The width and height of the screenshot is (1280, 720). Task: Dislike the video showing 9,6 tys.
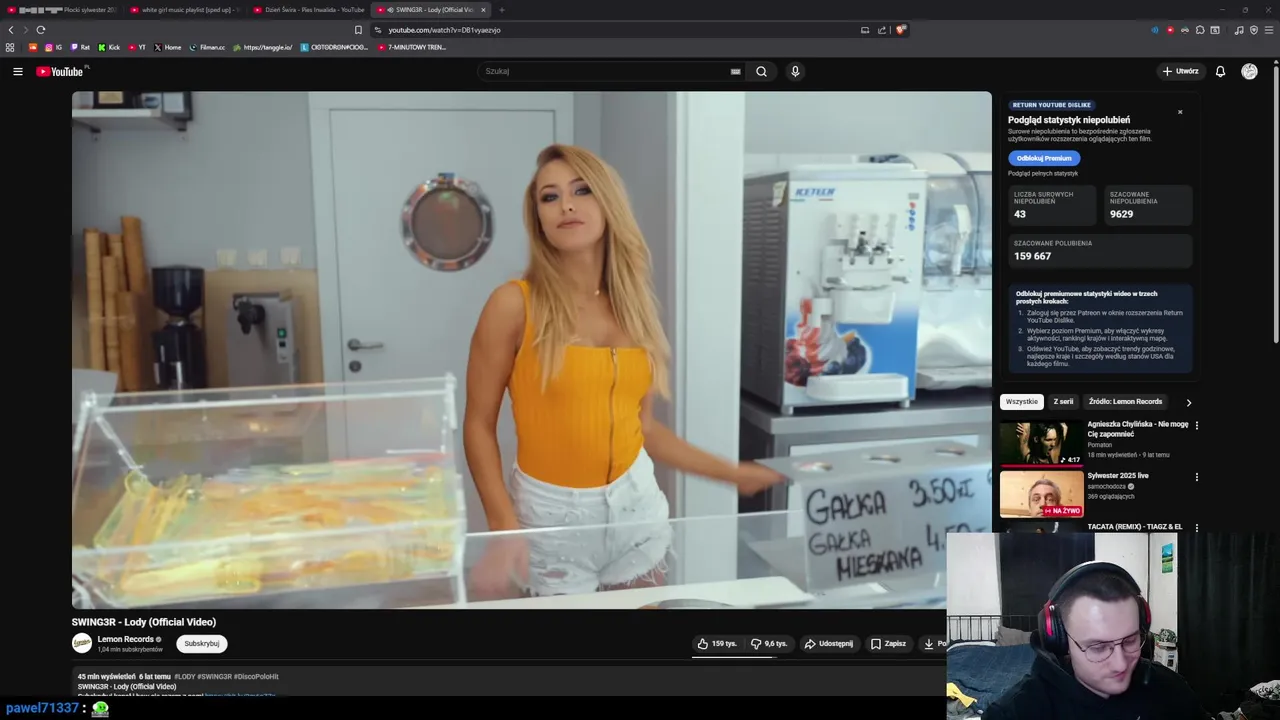(769, 644)
